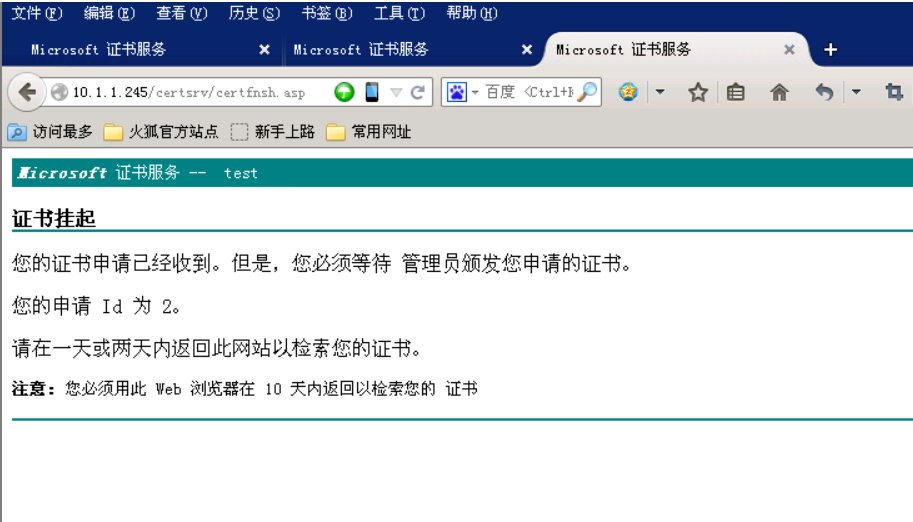Close the middle Microsoft 证书服务 tab
Viewport: 913px width, 522px height.
click(x=527, y=50)
